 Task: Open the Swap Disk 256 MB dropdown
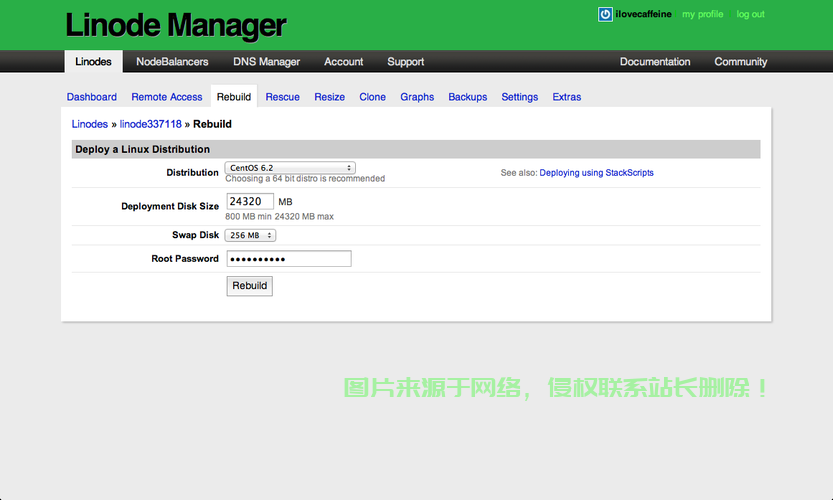250,235
